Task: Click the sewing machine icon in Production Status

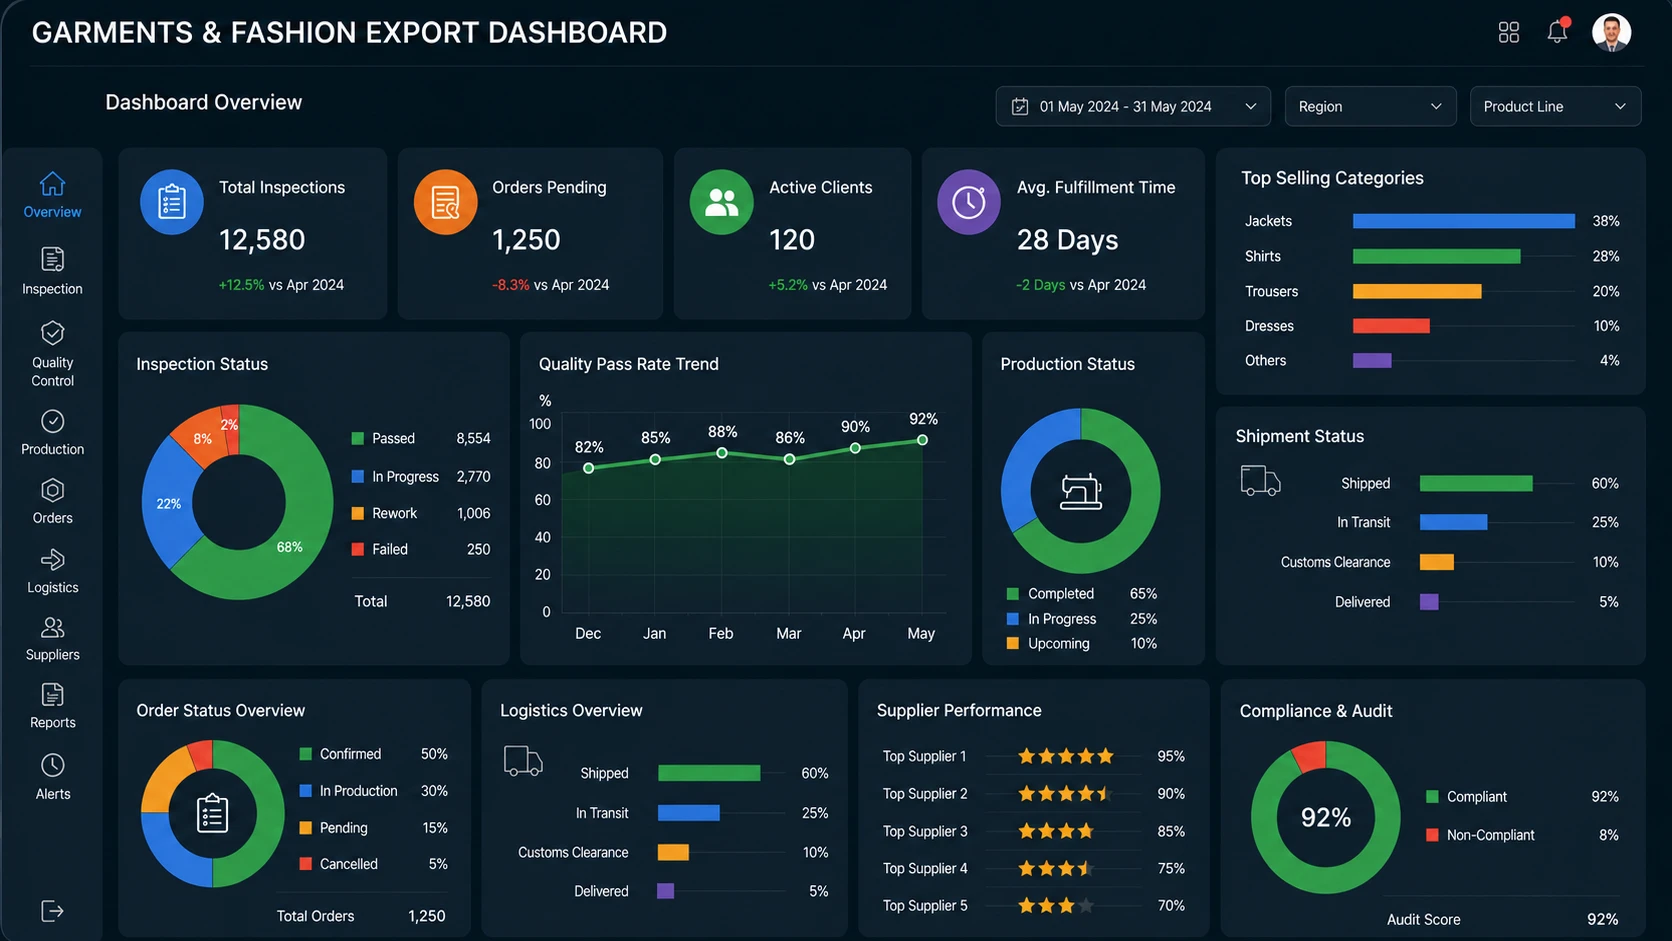Action: tap(1081, 491)
